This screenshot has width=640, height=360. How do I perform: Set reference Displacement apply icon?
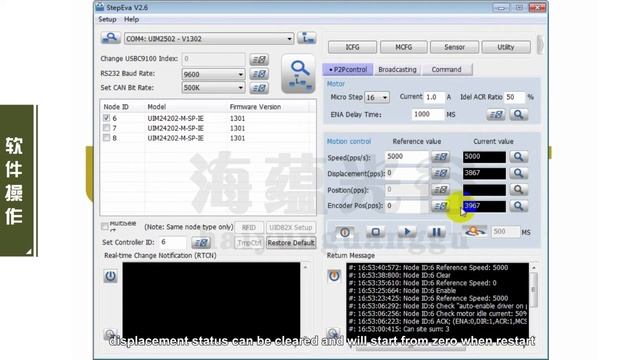440,173
